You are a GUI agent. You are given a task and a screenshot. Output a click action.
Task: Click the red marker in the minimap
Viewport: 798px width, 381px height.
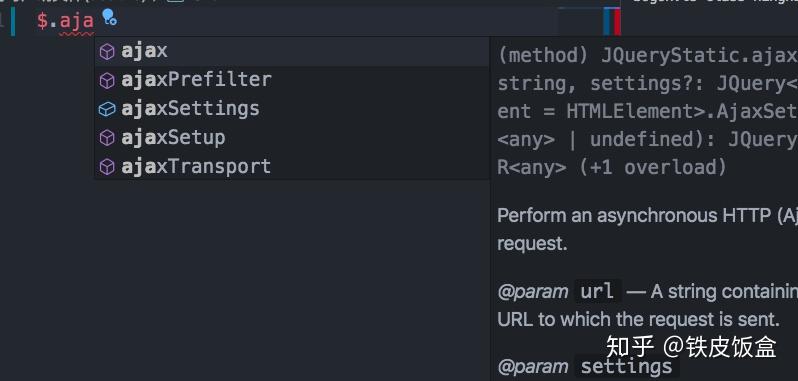[x=617, y=22]
